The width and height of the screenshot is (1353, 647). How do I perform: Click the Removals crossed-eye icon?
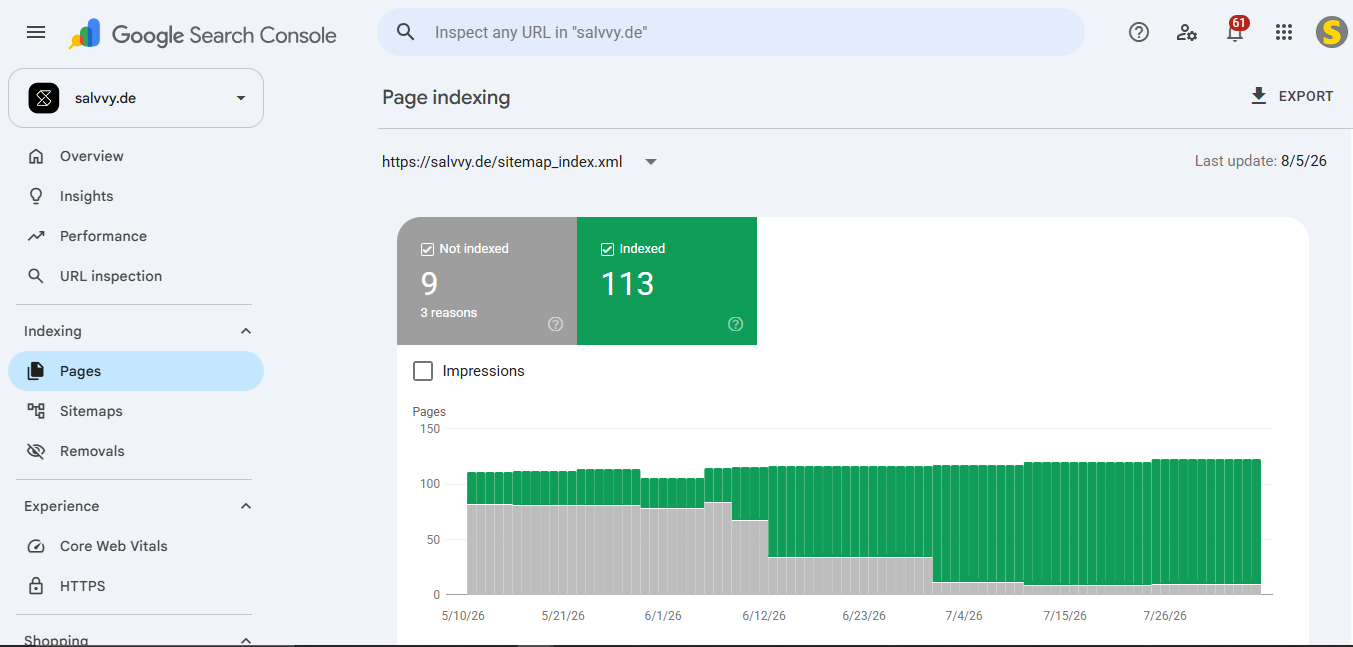click(36, 451)
